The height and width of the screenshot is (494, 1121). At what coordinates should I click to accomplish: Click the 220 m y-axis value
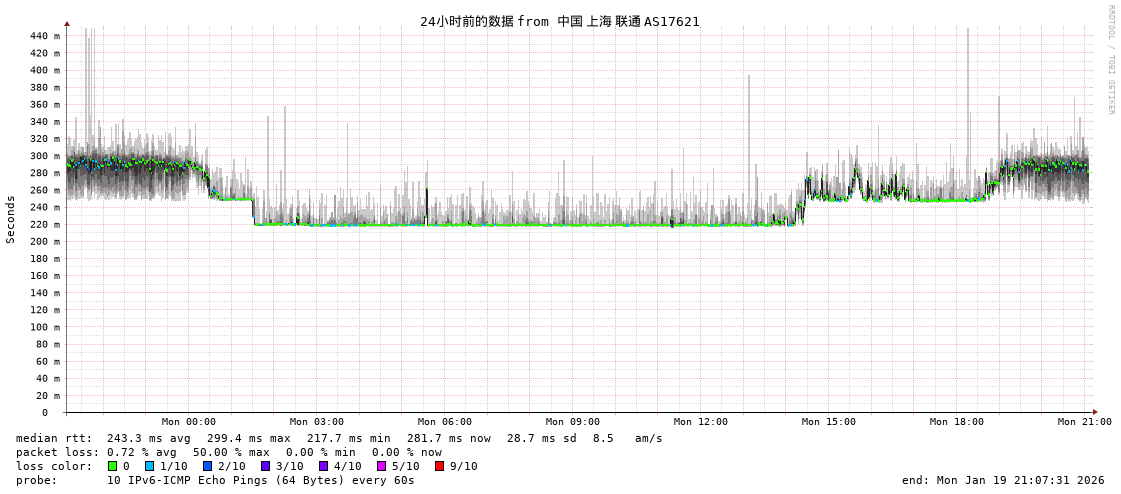44,224
